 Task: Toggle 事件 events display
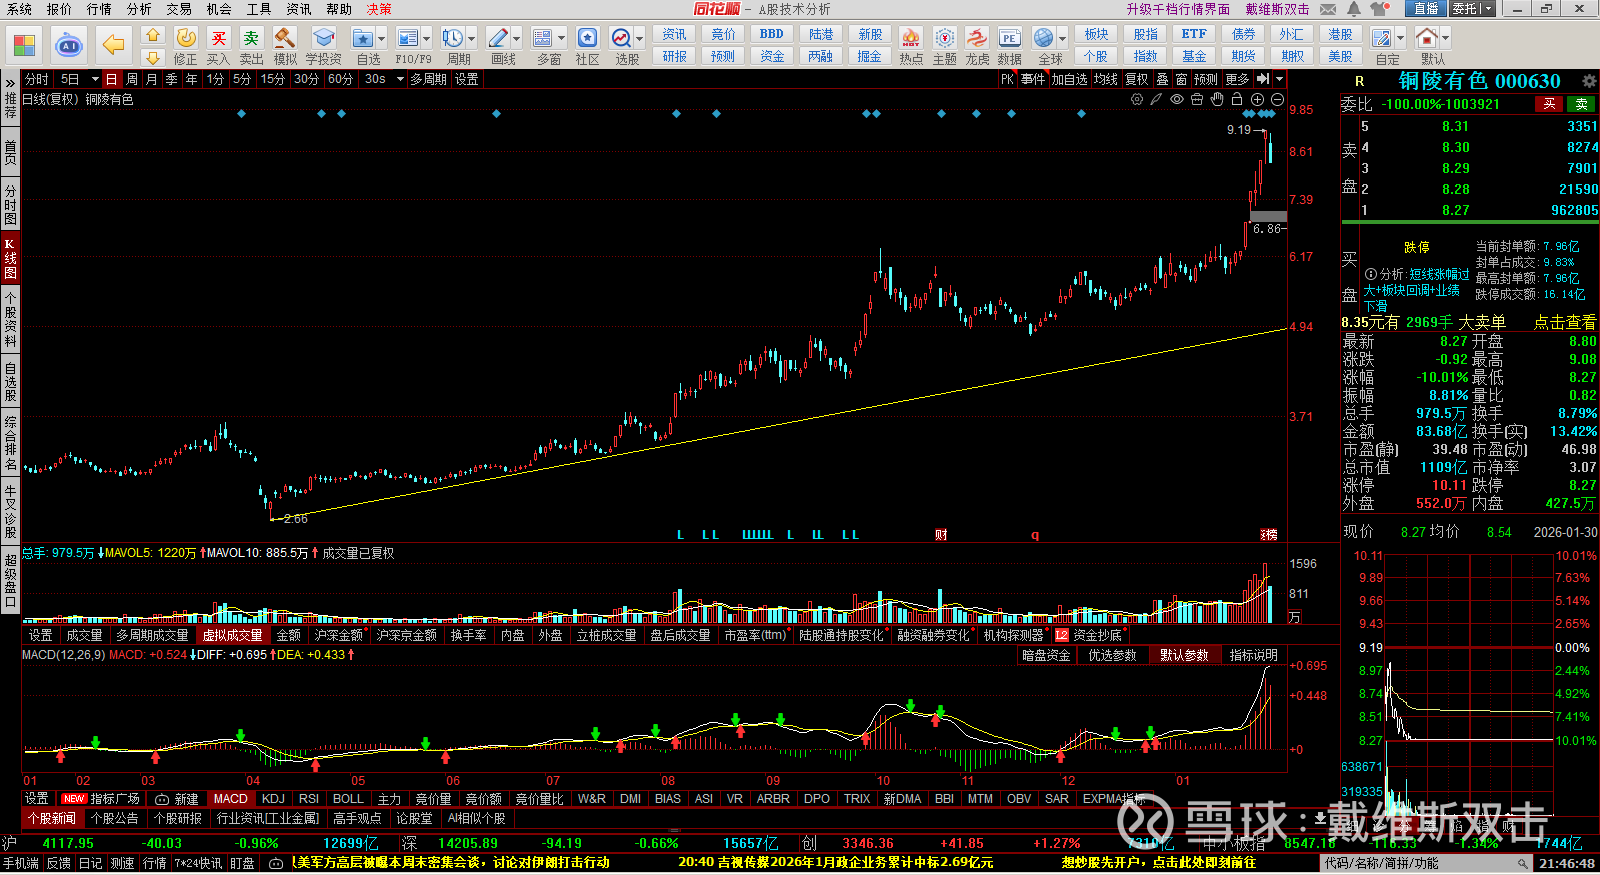click(x=1033, y=79)
